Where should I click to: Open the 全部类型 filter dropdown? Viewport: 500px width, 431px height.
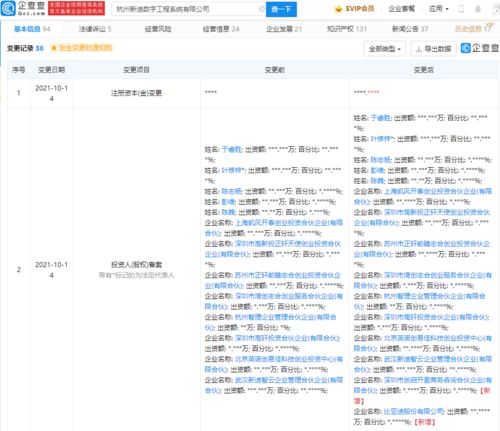coord(385,49)
